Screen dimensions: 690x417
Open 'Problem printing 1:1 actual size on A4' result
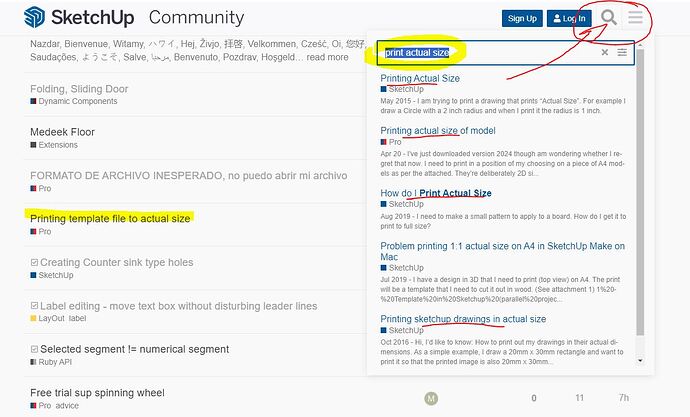503,251
